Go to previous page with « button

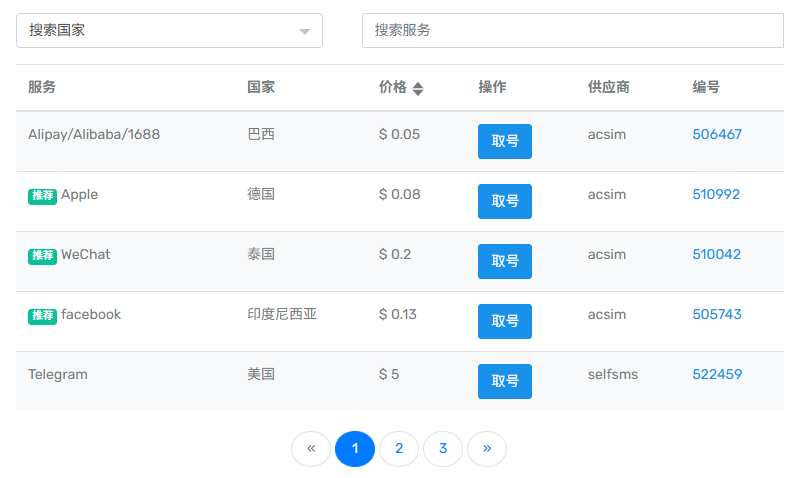tap(311, 449)
